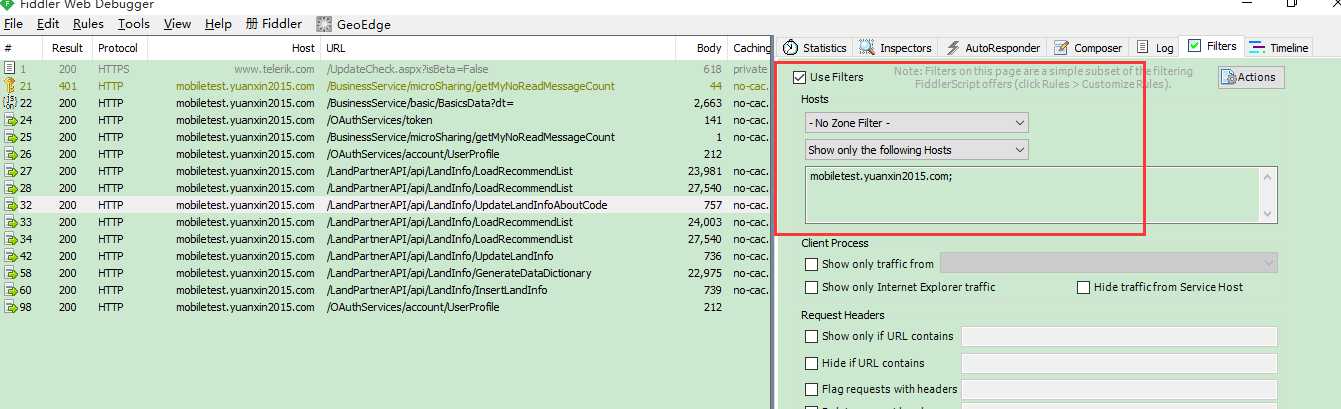The height and width of the screenshot is (409, 1341).
Task: Click the green arrow icon of session 98
Action: [10, 307]
